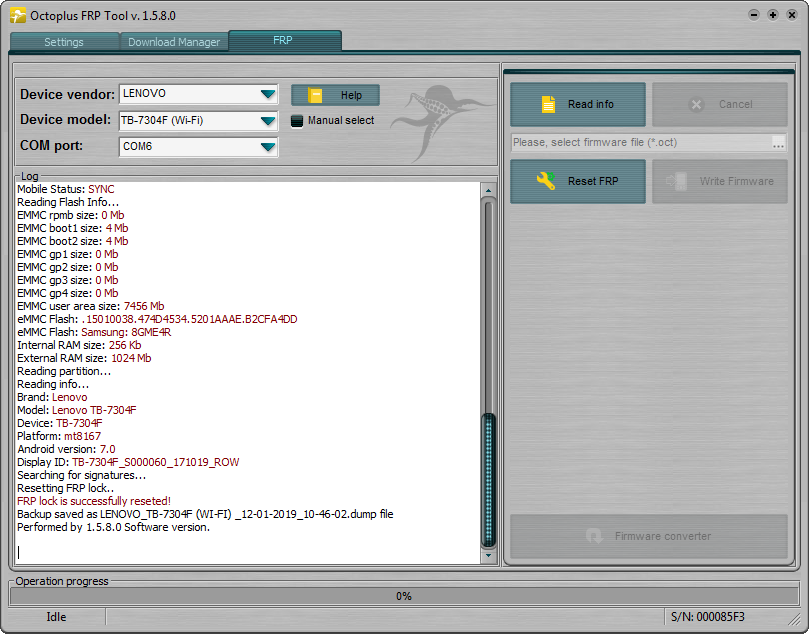The image size is (809, 634).
Task: Click the 'FRP lock is successfully reseted!' log line
Action: (x=94, y=501)
